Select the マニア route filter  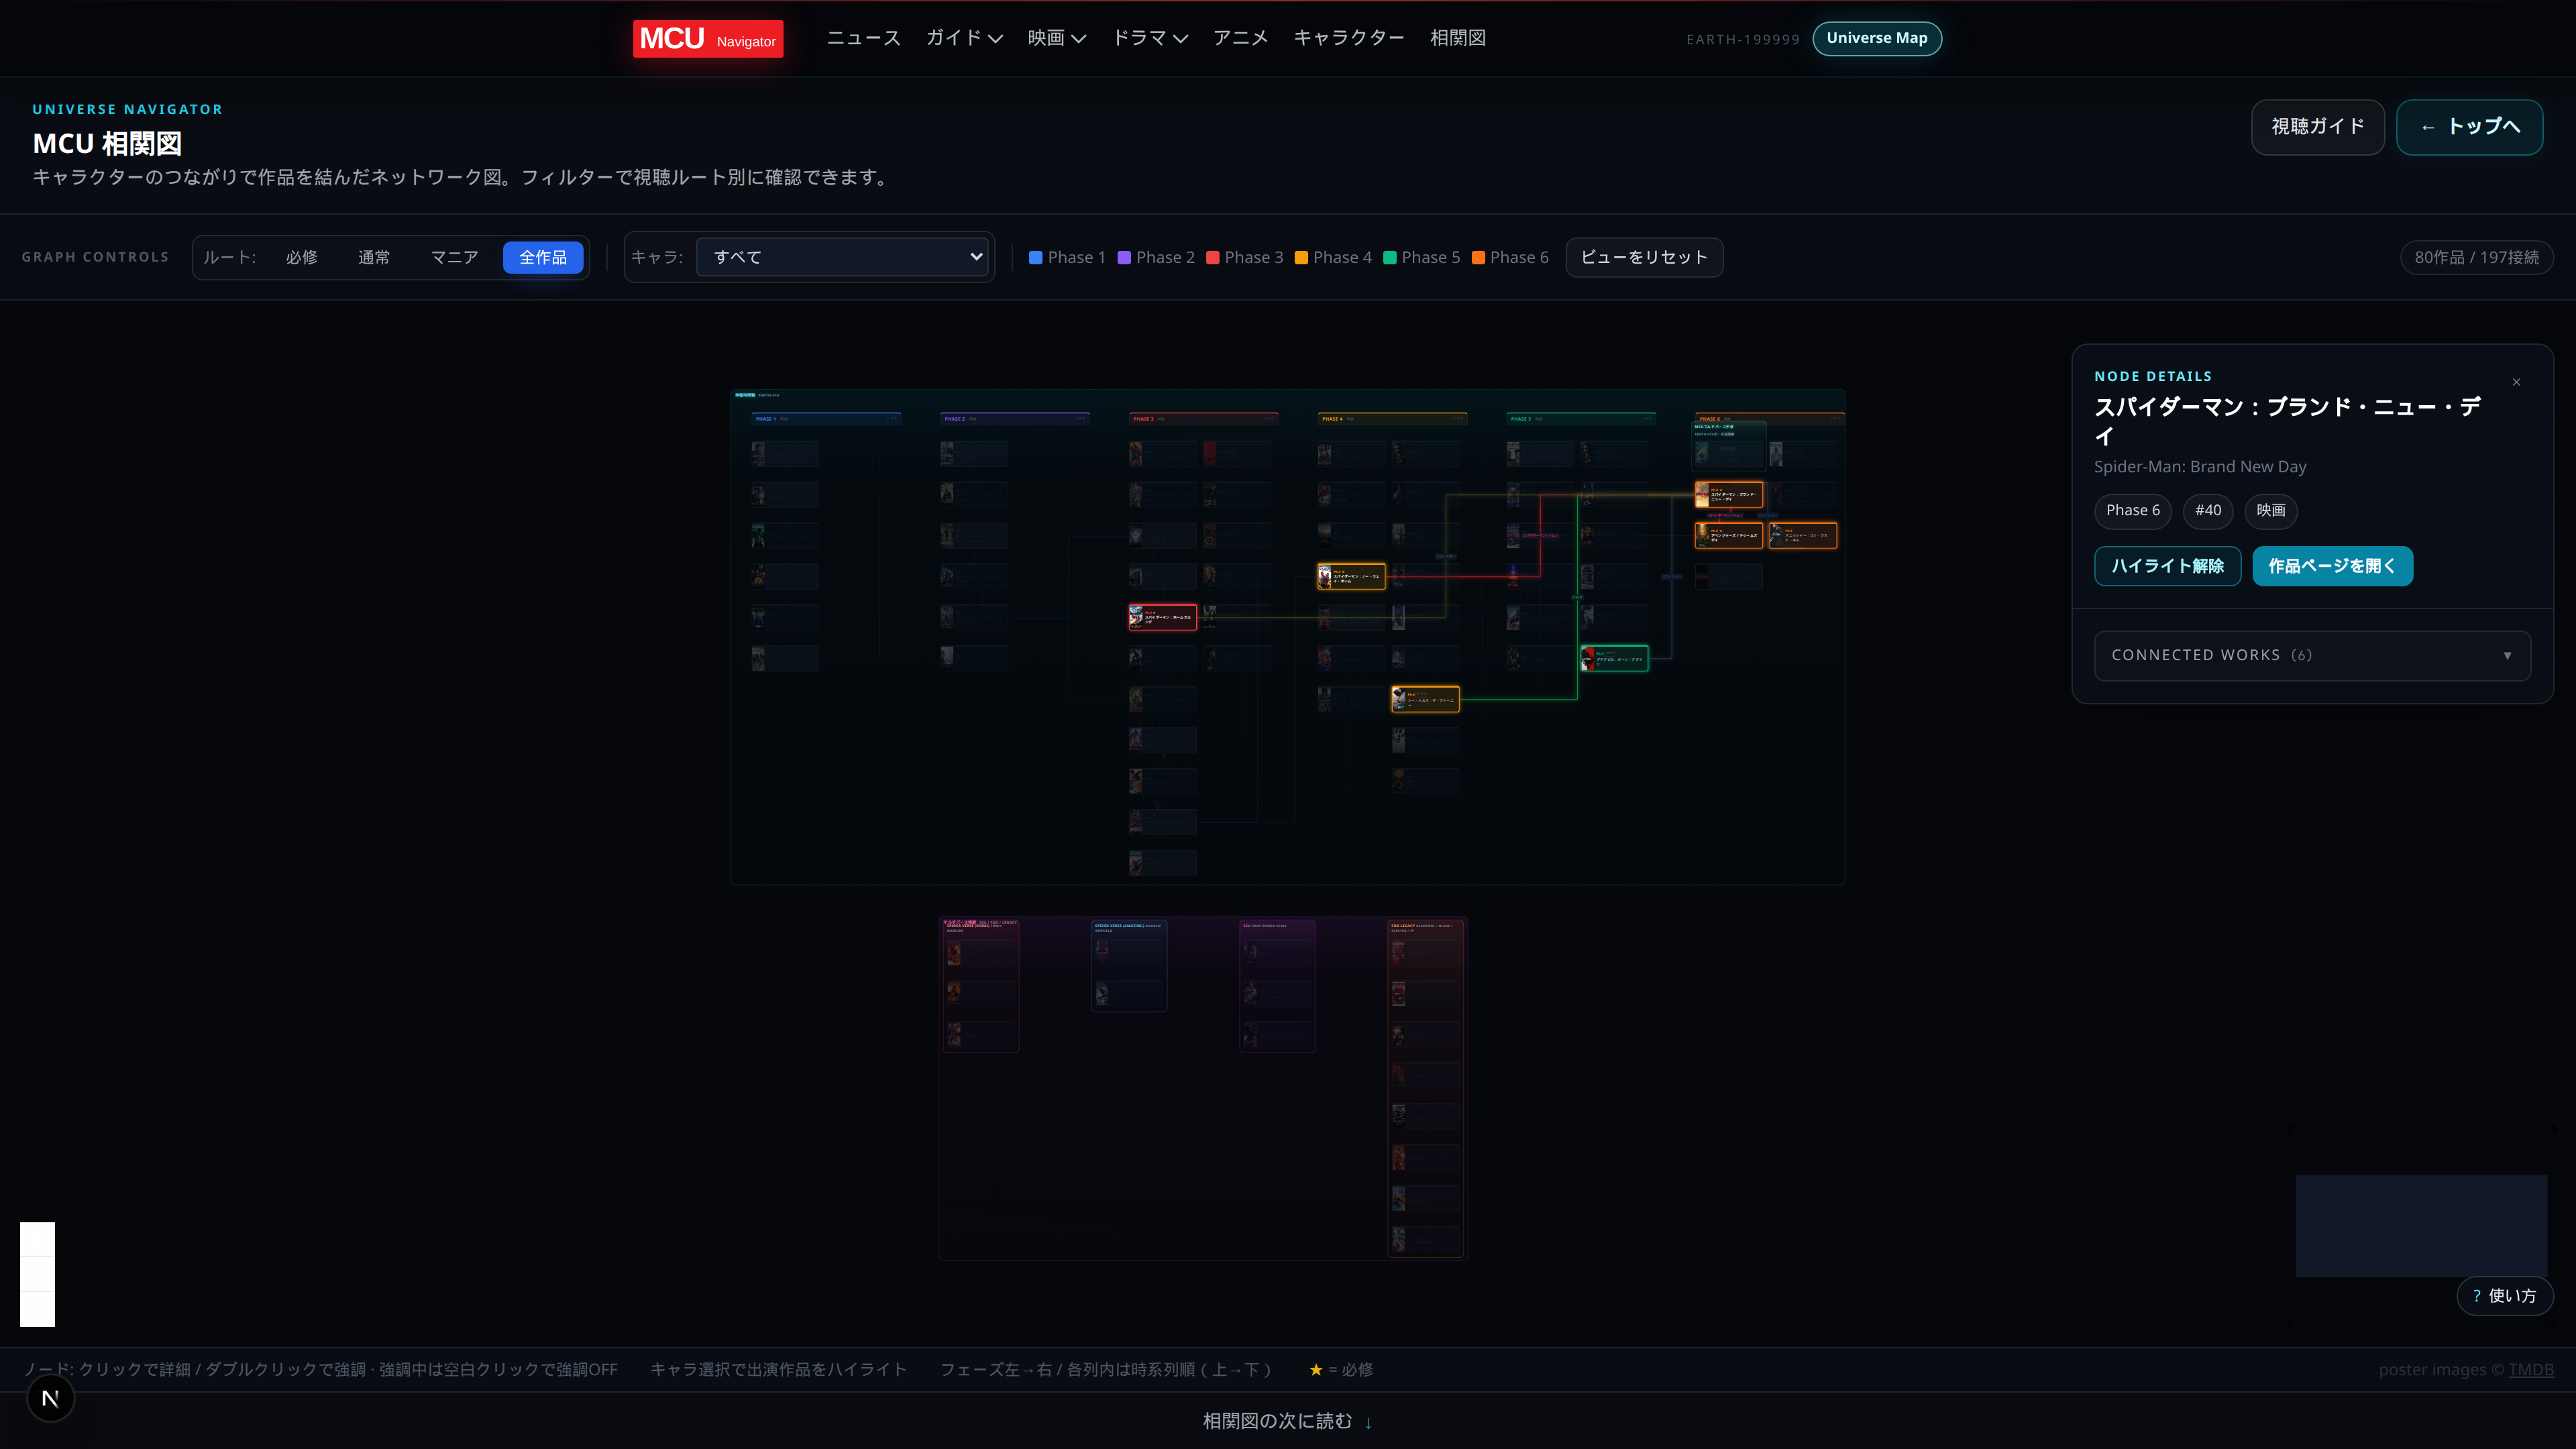(454, 257)
